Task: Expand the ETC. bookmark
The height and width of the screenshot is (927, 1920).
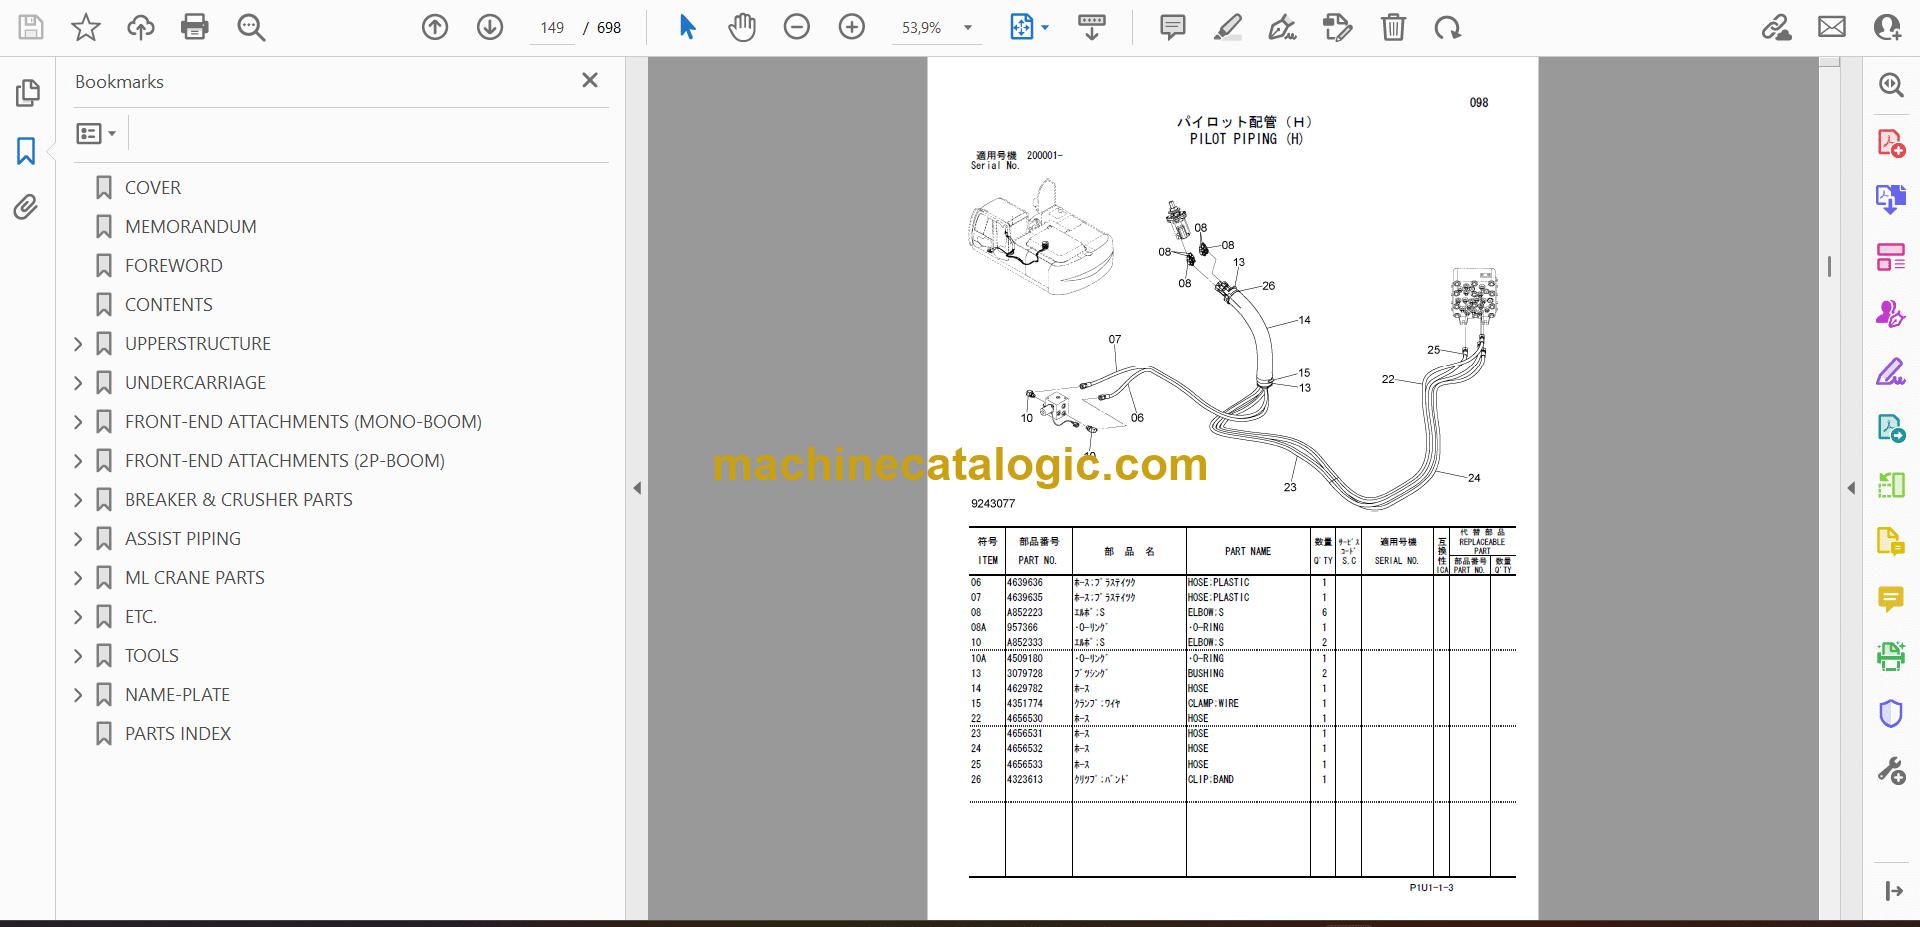Action: 78,617
